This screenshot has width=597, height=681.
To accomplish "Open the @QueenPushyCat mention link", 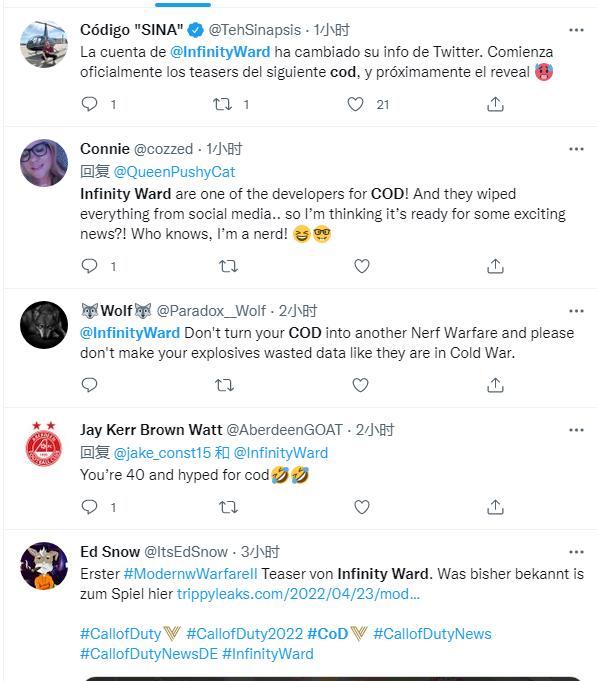I will (x=174, y=172).
